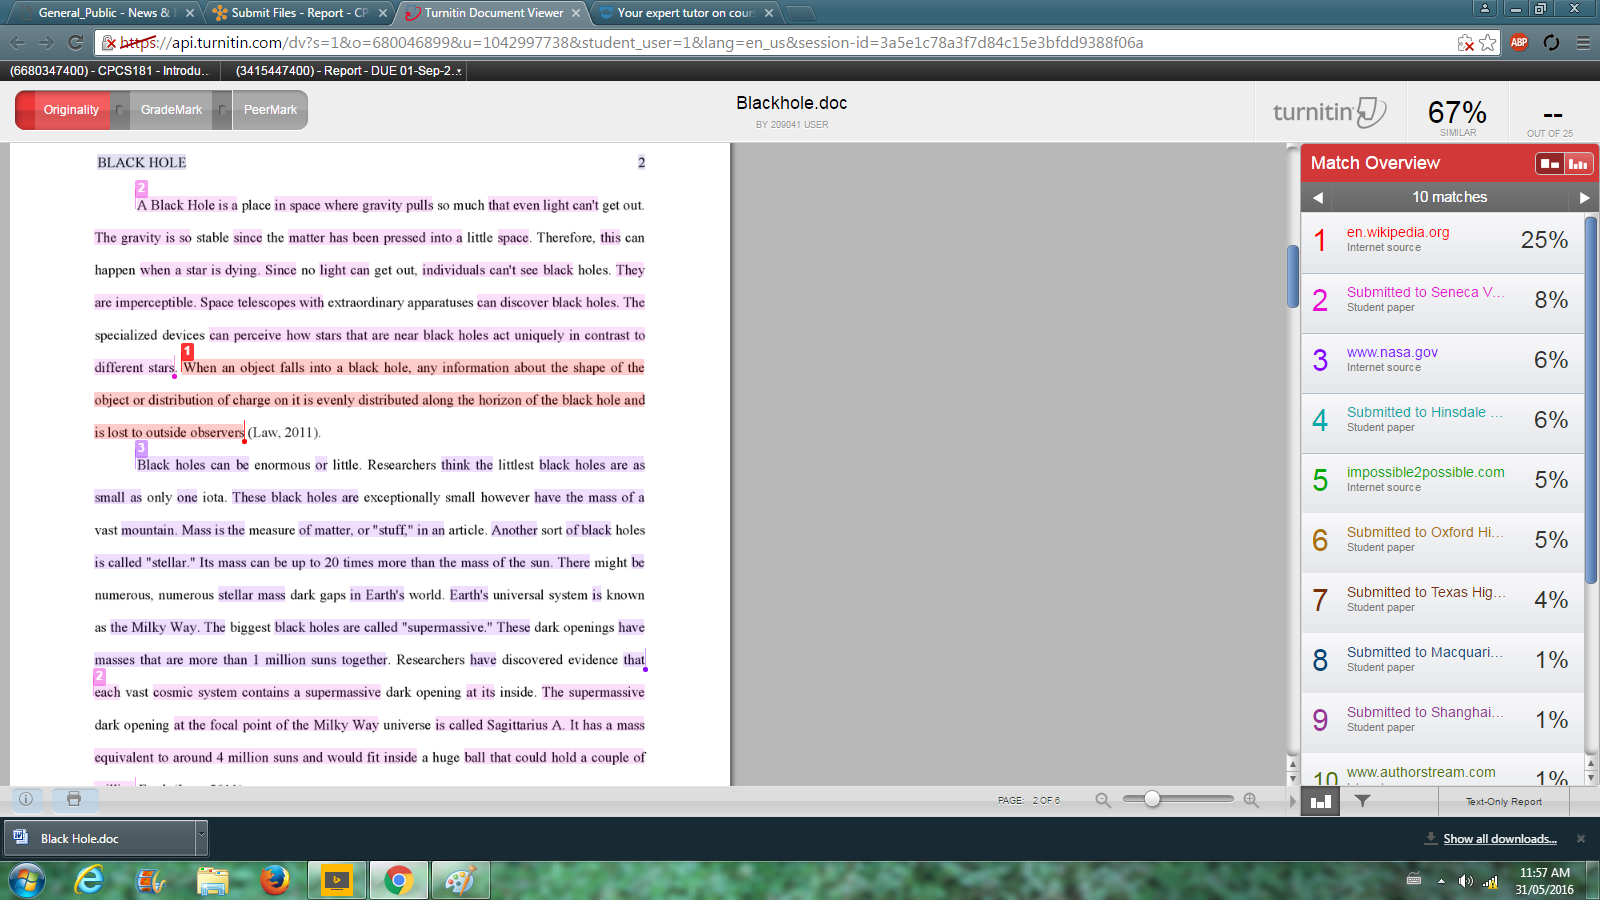Click the zoom in magnifier icon

pos(1251,800)
